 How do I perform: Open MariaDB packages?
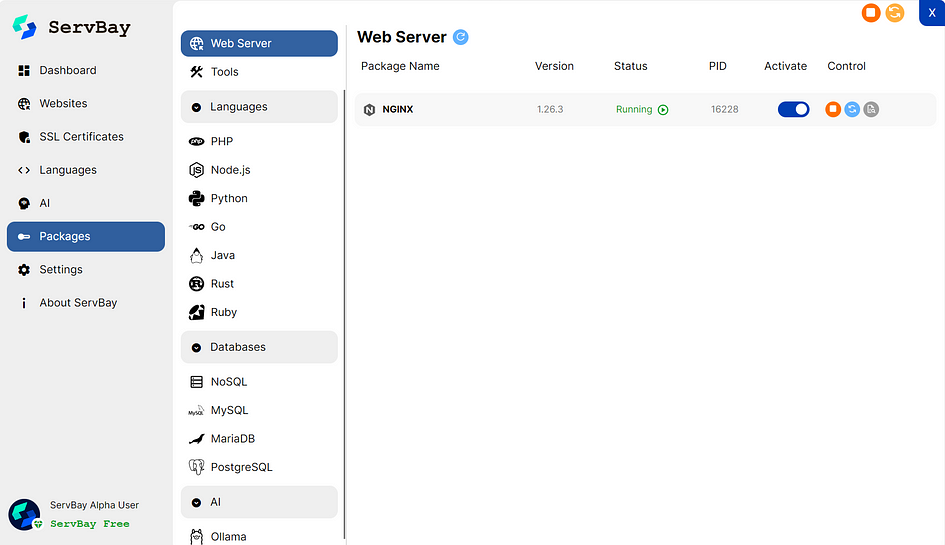pyautogui.click(x=259, y=438)
